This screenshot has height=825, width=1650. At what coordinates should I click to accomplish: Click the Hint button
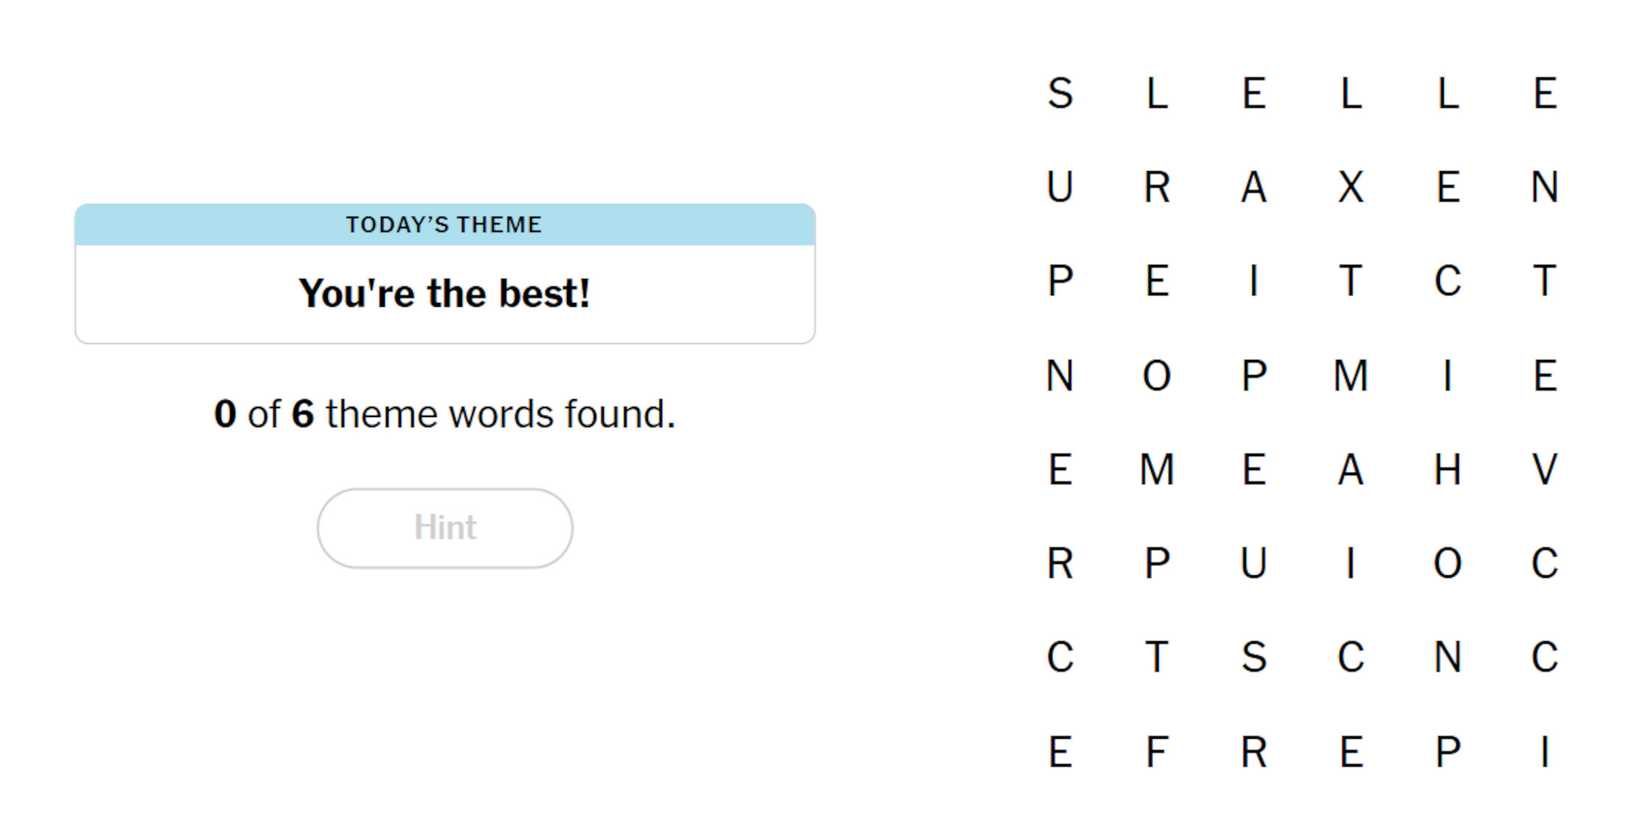tap(445, 528)
